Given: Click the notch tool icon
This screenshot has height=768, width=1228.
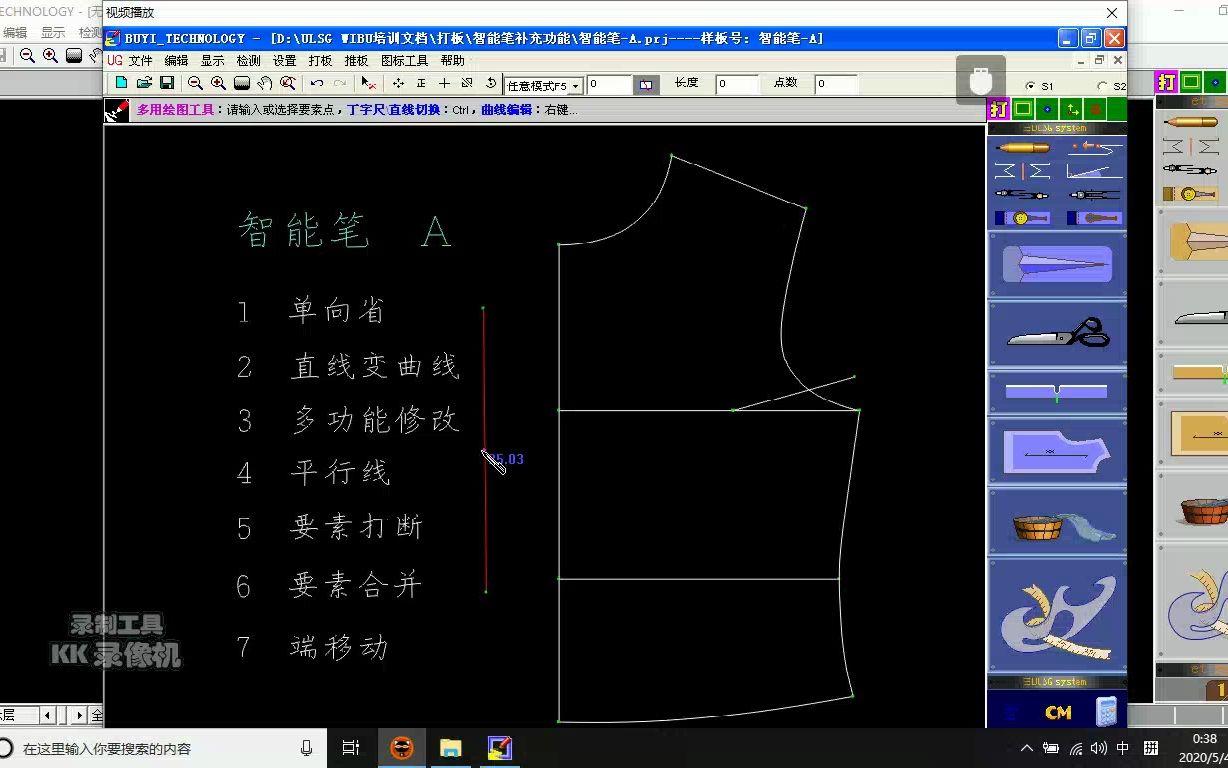Looking at the screenshot, I should 1058,390.
